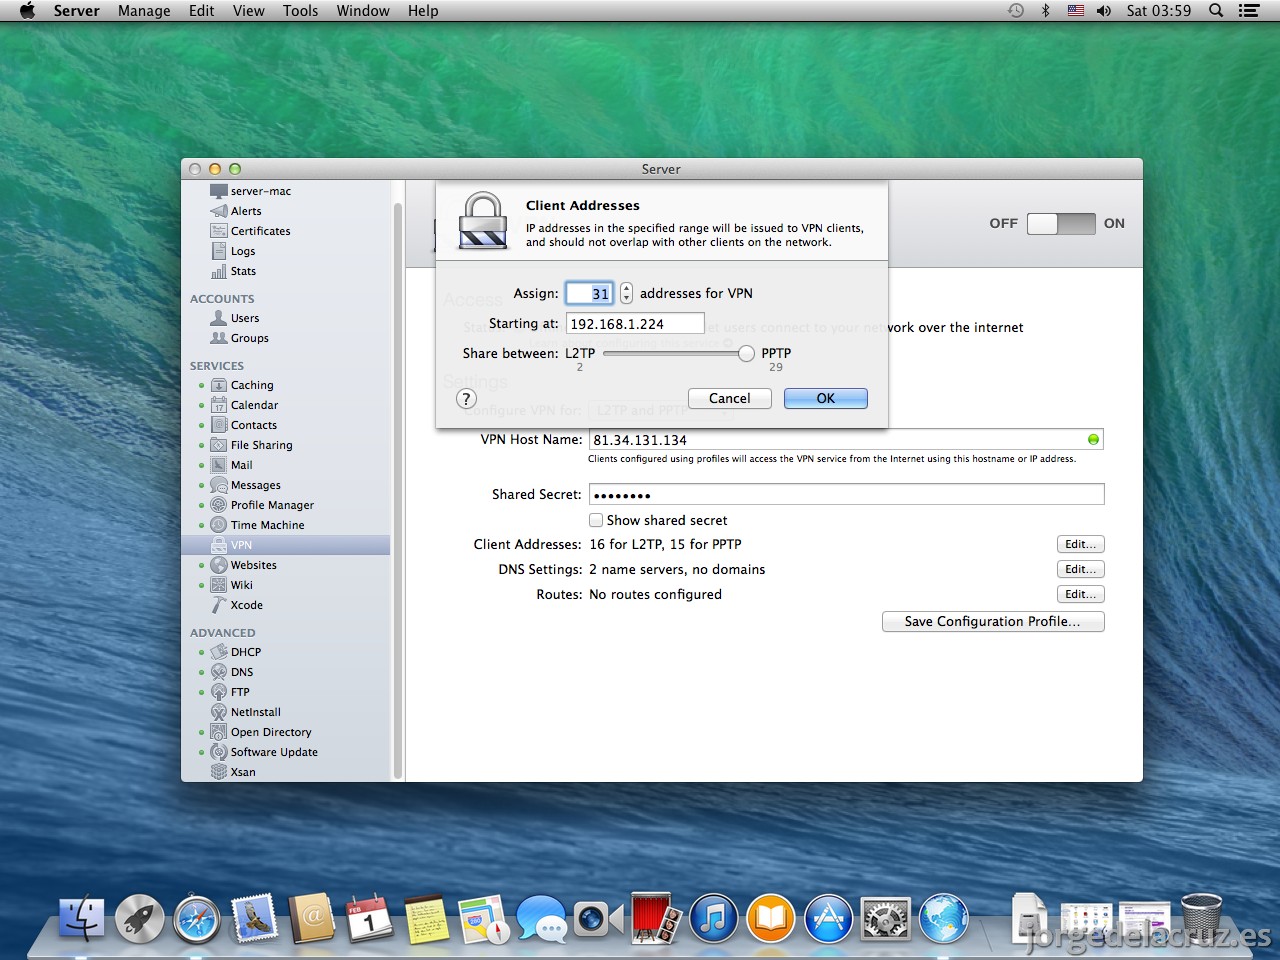Click the sidebar scrollbar
Image resolution: width=1280 pixels, height=960 pixels.
click(x=398, y=490)
